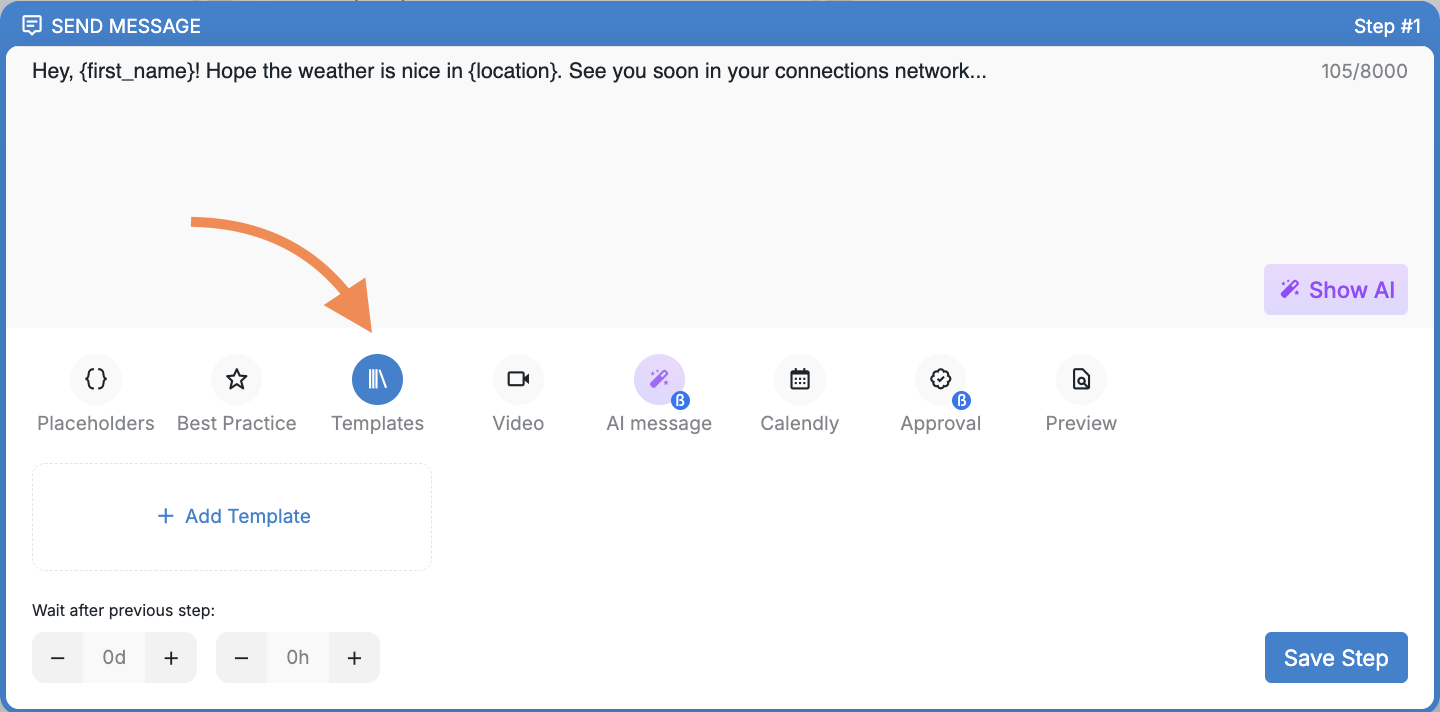Click the Templates label text

point(377,424)
